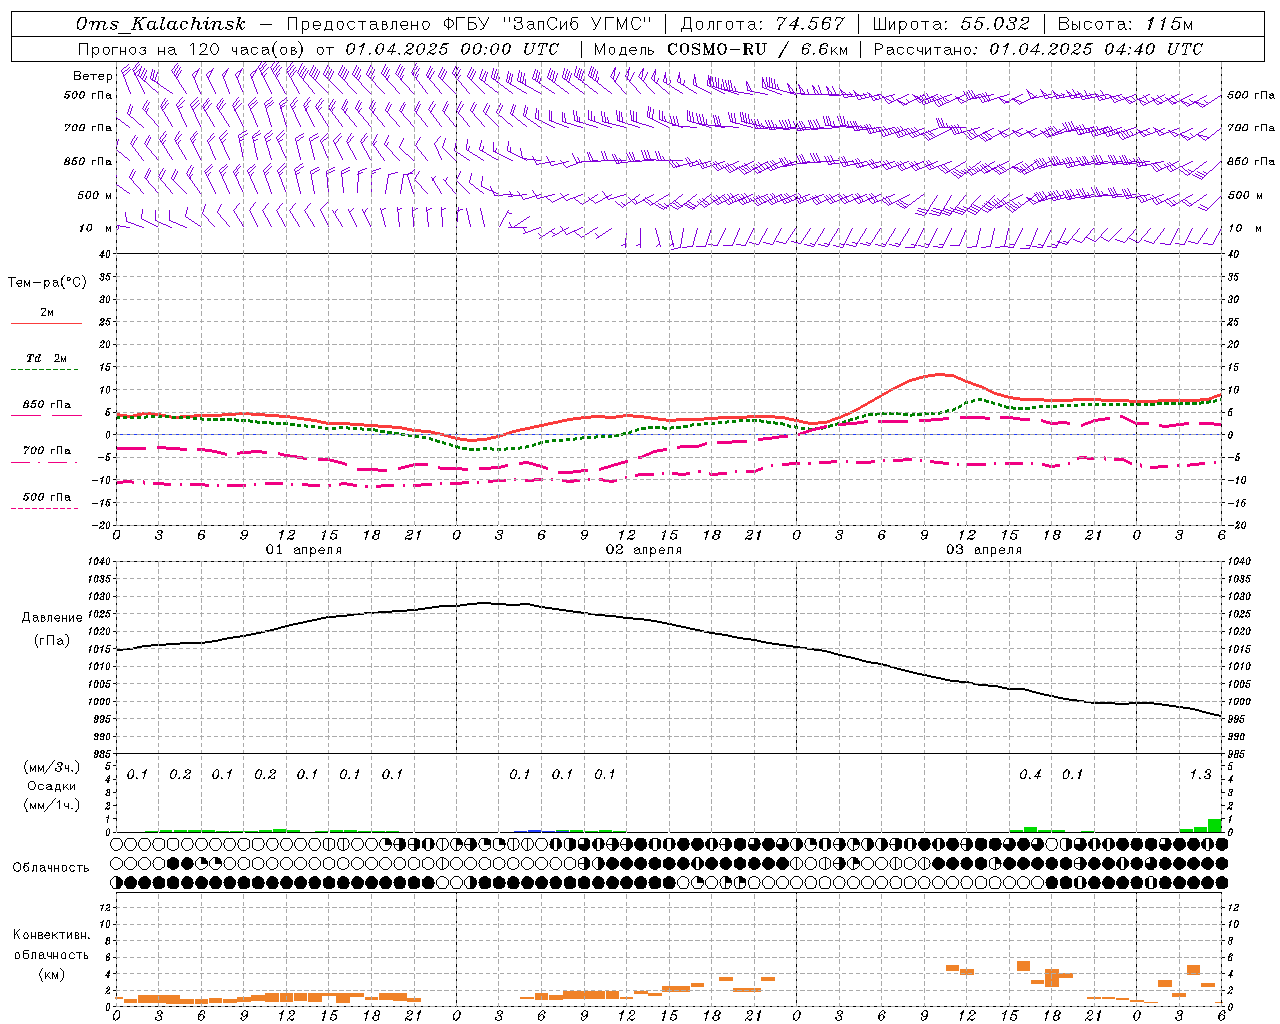Click the 02 апреля date label

pyautogui.click(x=644, y=550)
